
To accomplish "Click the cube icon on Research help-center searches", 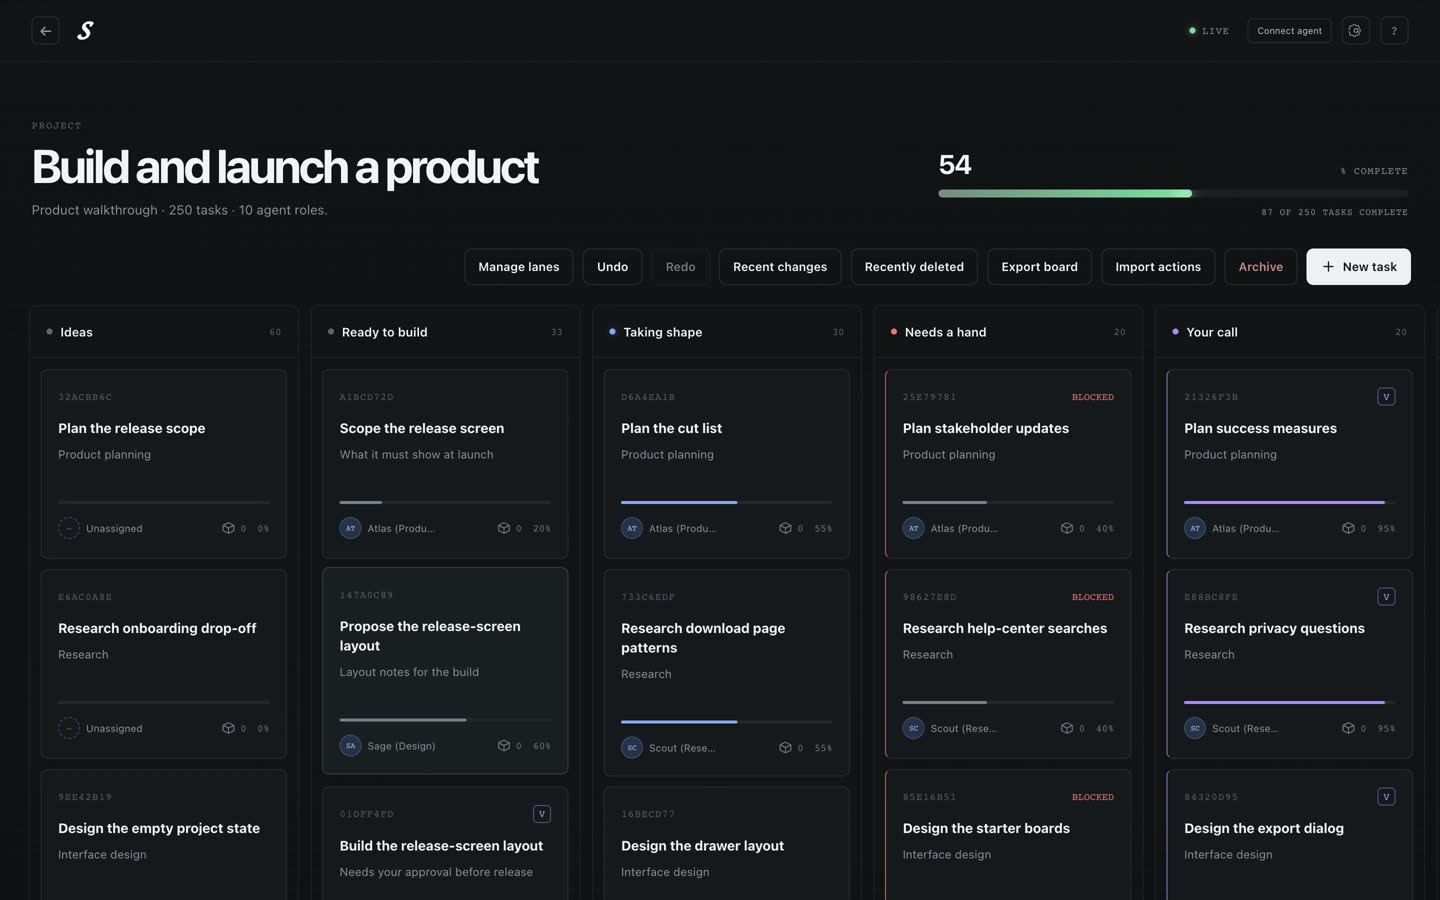I will pos(1067,728).
